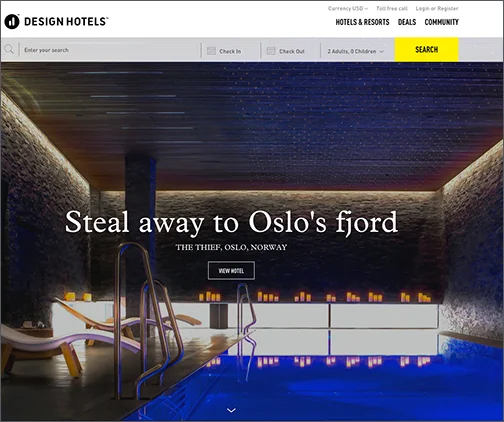Click the arrow beside guest count
Screen dimensions: 504x422
click(382, 52)
